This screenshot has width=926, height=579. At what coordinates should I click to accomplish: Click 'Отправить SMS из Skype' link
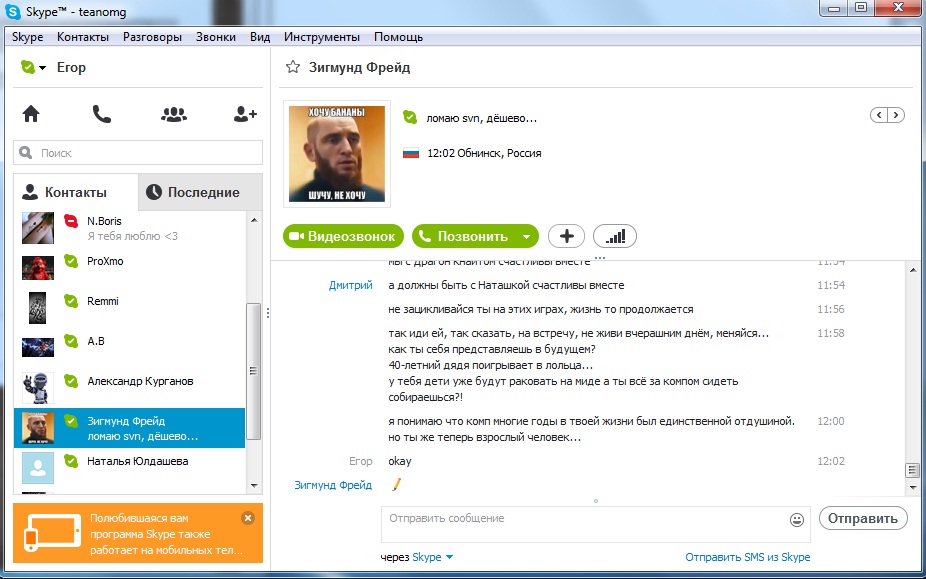point(748,557)
